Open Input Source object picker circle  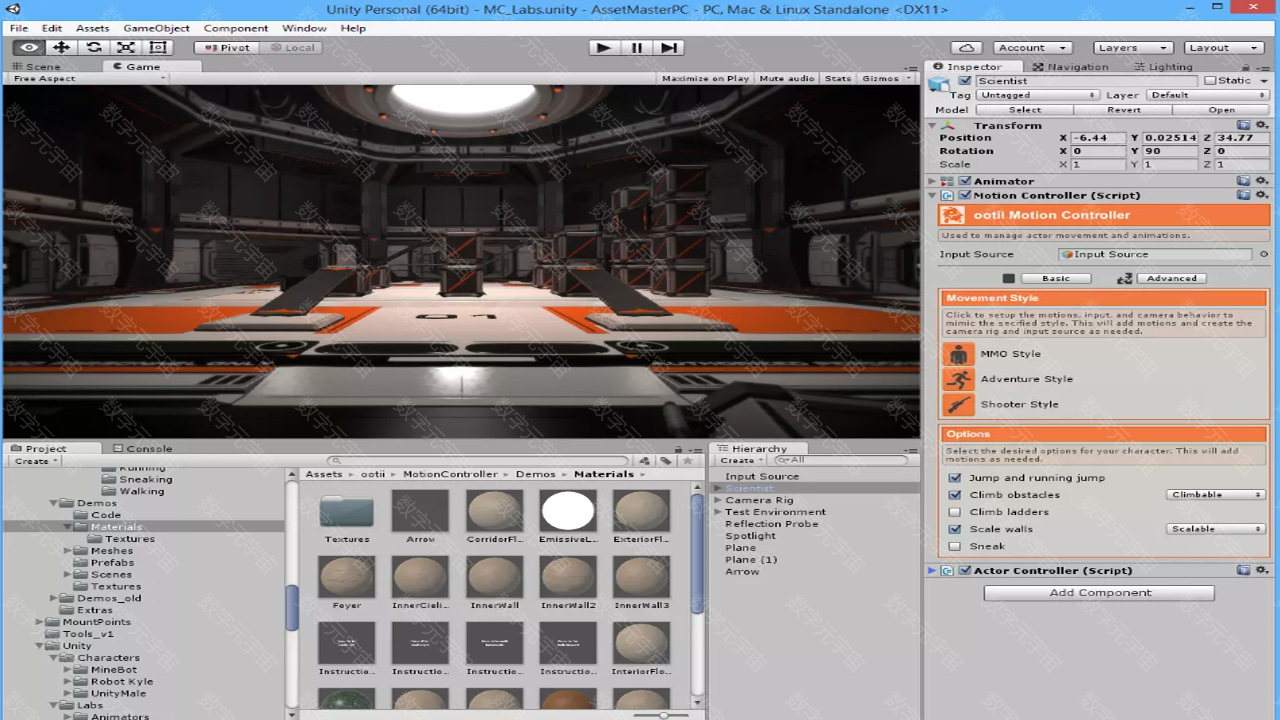tap(1264, 254)
